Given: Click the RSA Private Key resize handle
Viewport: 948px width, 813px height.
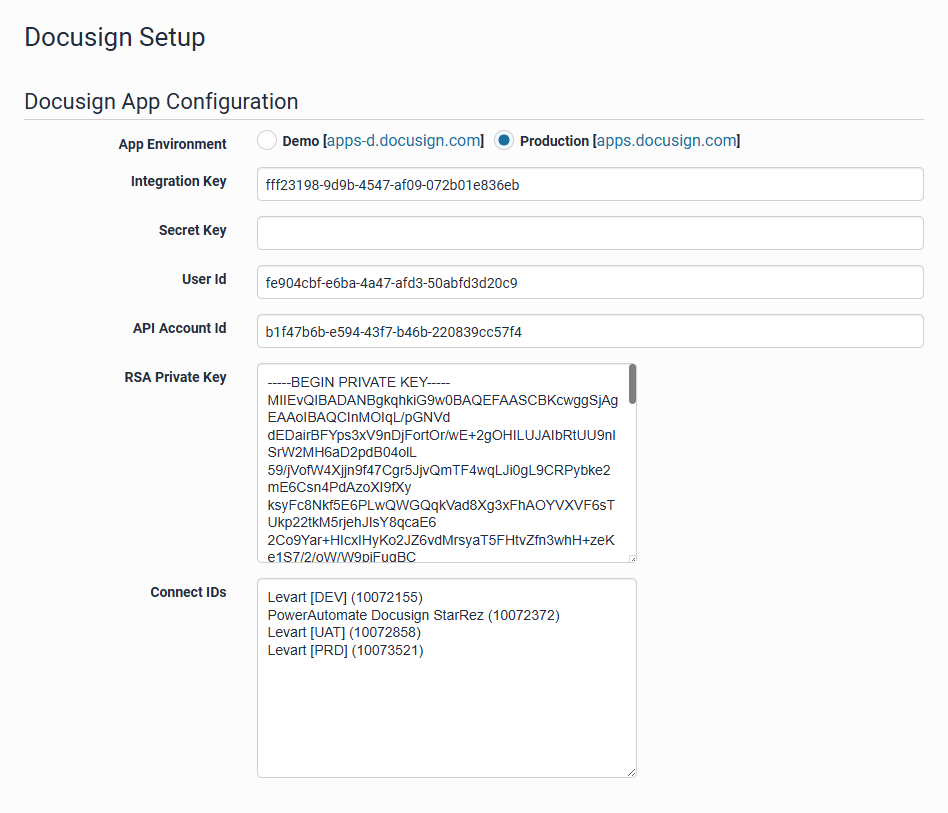Looking at the screenshot, I should click(x=631, y=558).
